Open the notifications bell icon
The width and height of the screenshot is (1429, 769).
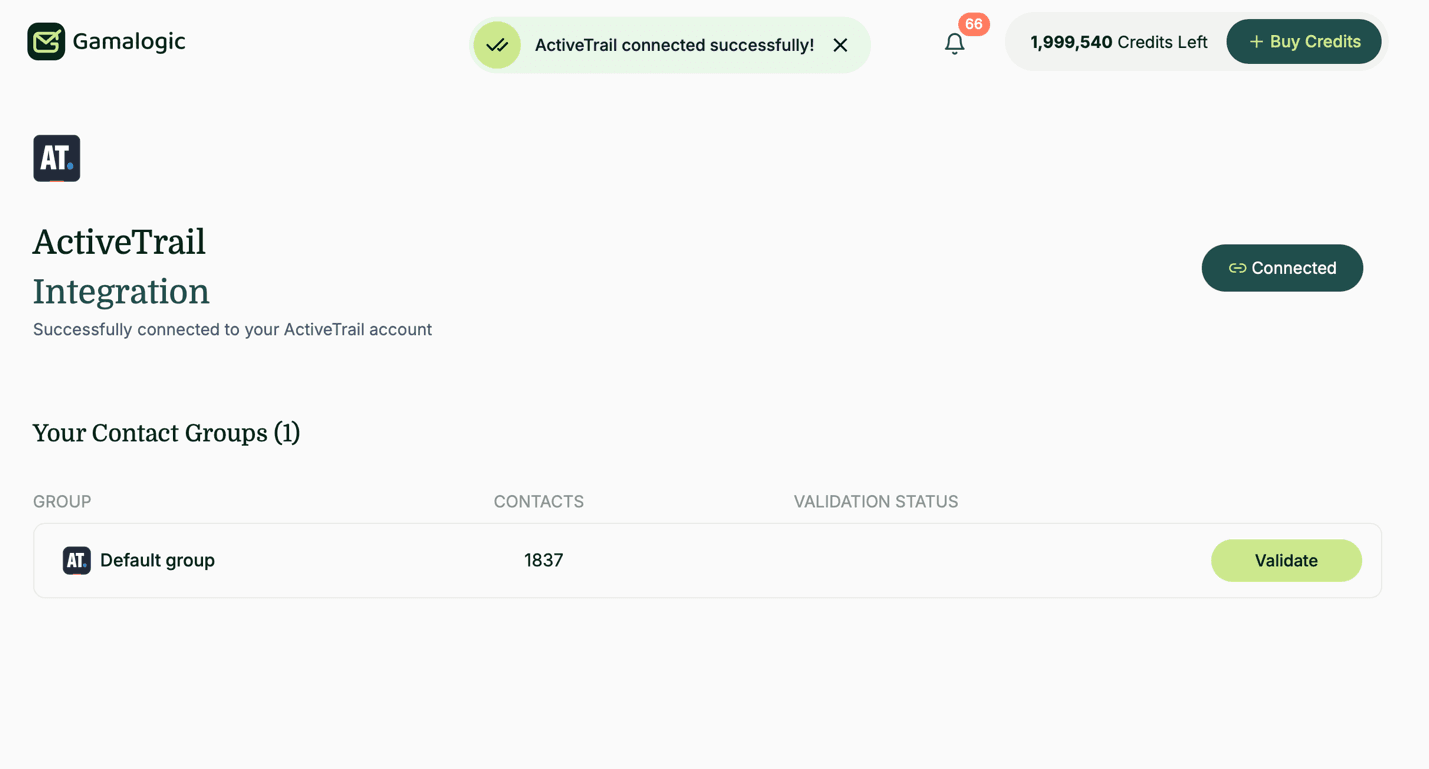point(954,43)
